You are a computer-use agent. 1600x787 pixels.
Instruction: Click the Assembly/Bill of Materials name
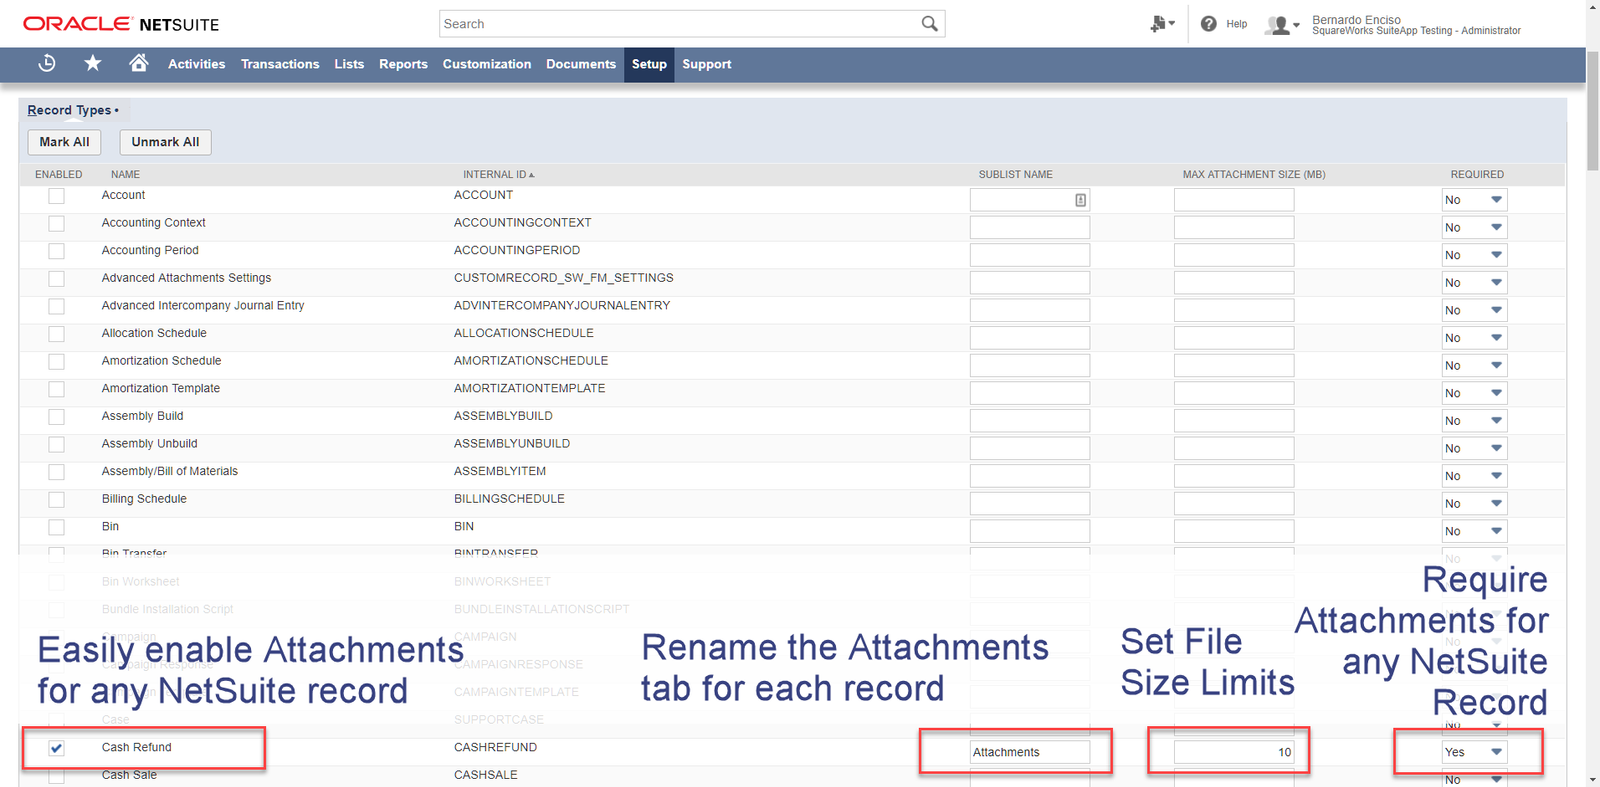(x=170, y=471)
